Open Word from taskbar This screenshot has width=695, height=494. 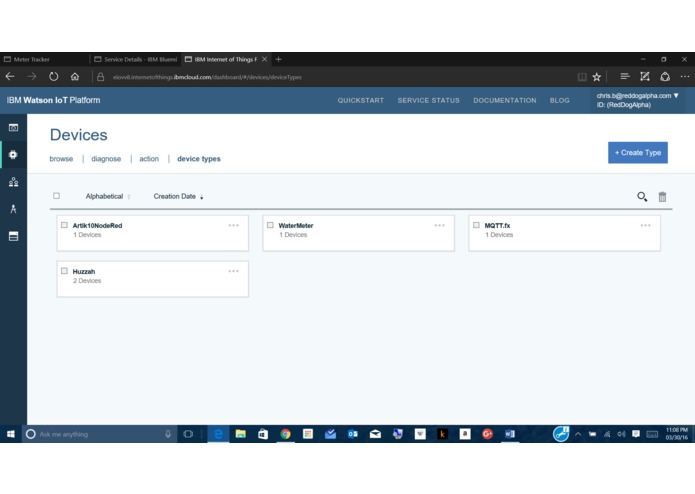pos(510,434)
